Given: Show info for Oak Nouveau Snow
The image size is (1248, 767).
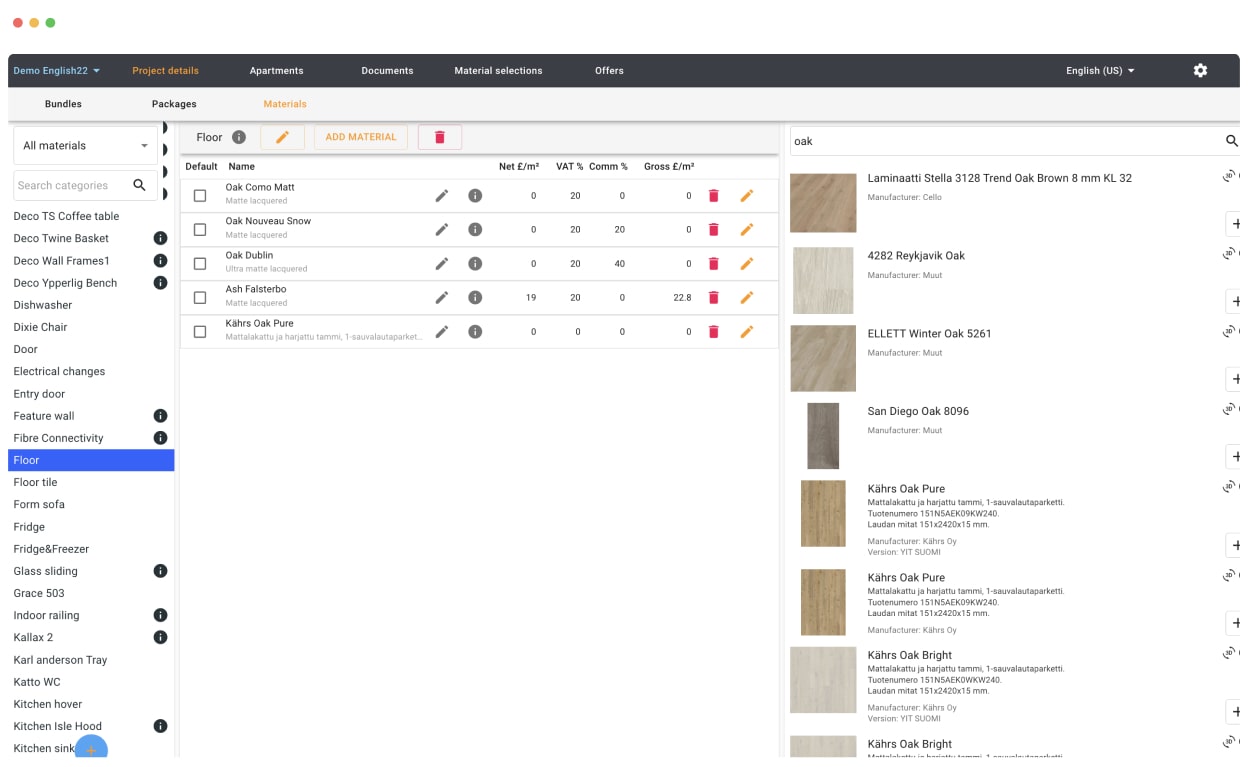Looking at the screenshot, I should click(475, 230).
